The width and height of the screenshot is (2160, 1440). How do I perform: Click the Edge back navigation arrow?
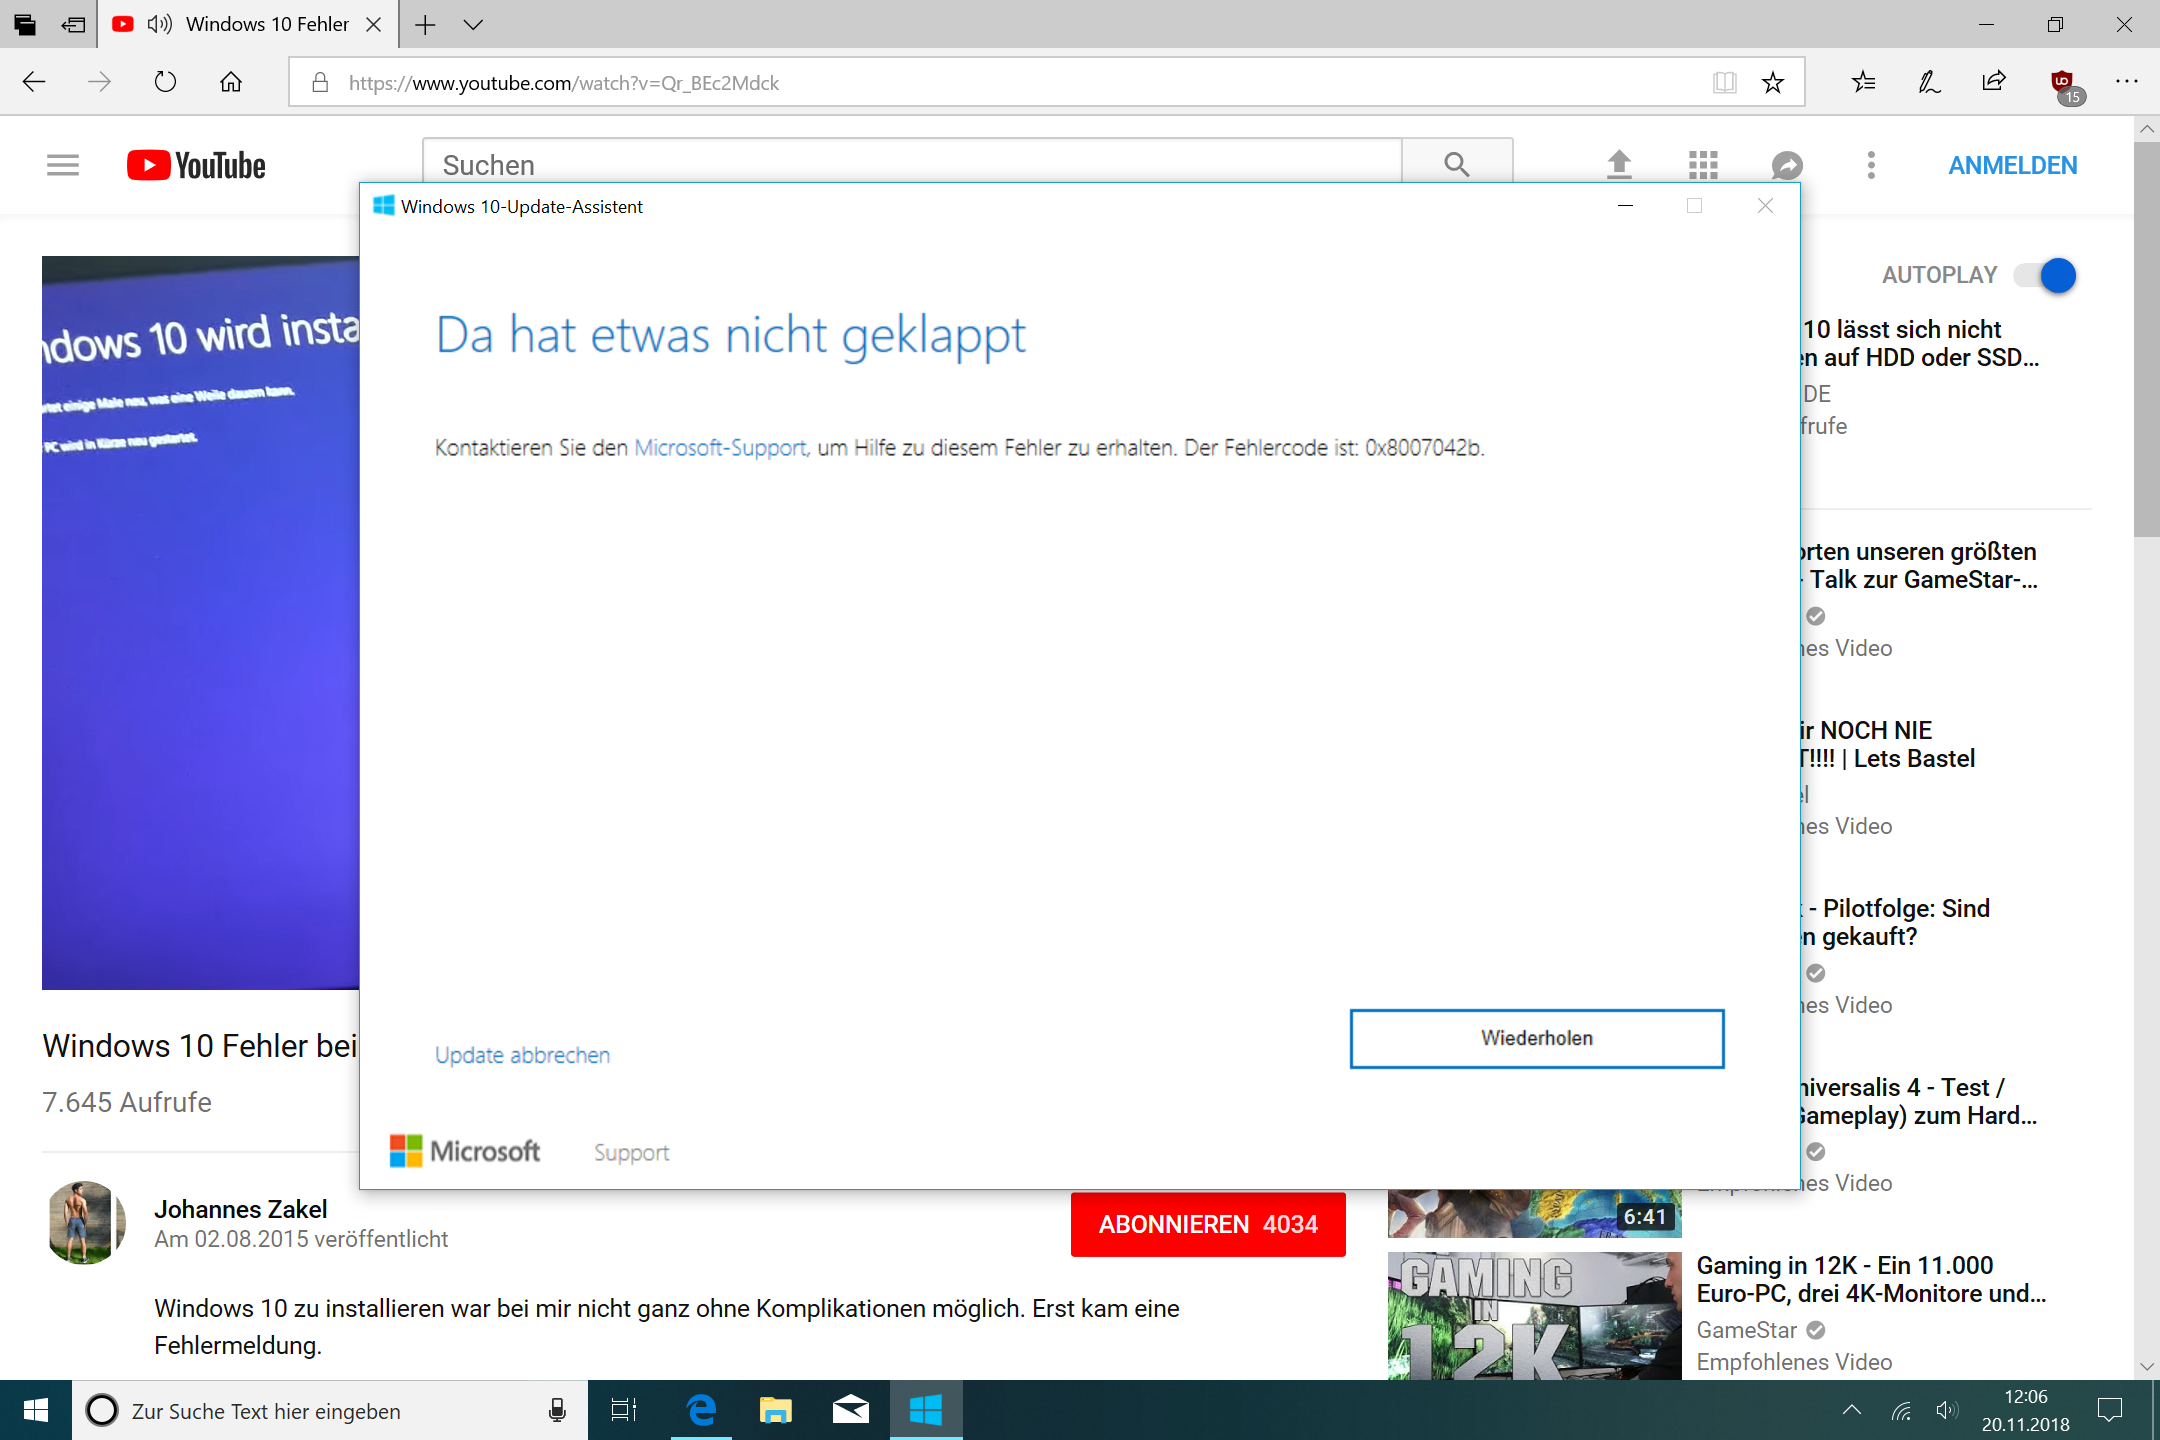tap(34, 82)
